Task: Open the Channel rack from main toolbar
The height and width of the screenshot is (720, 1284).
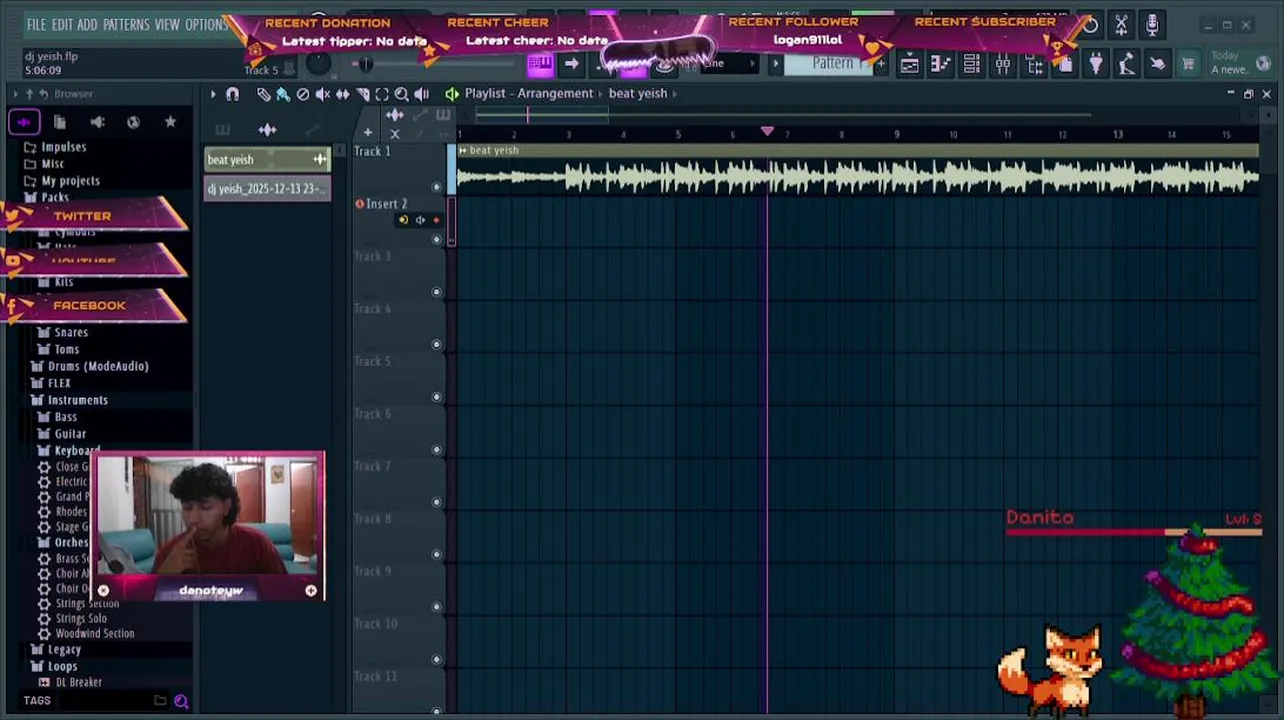Action: click(971, 64)
